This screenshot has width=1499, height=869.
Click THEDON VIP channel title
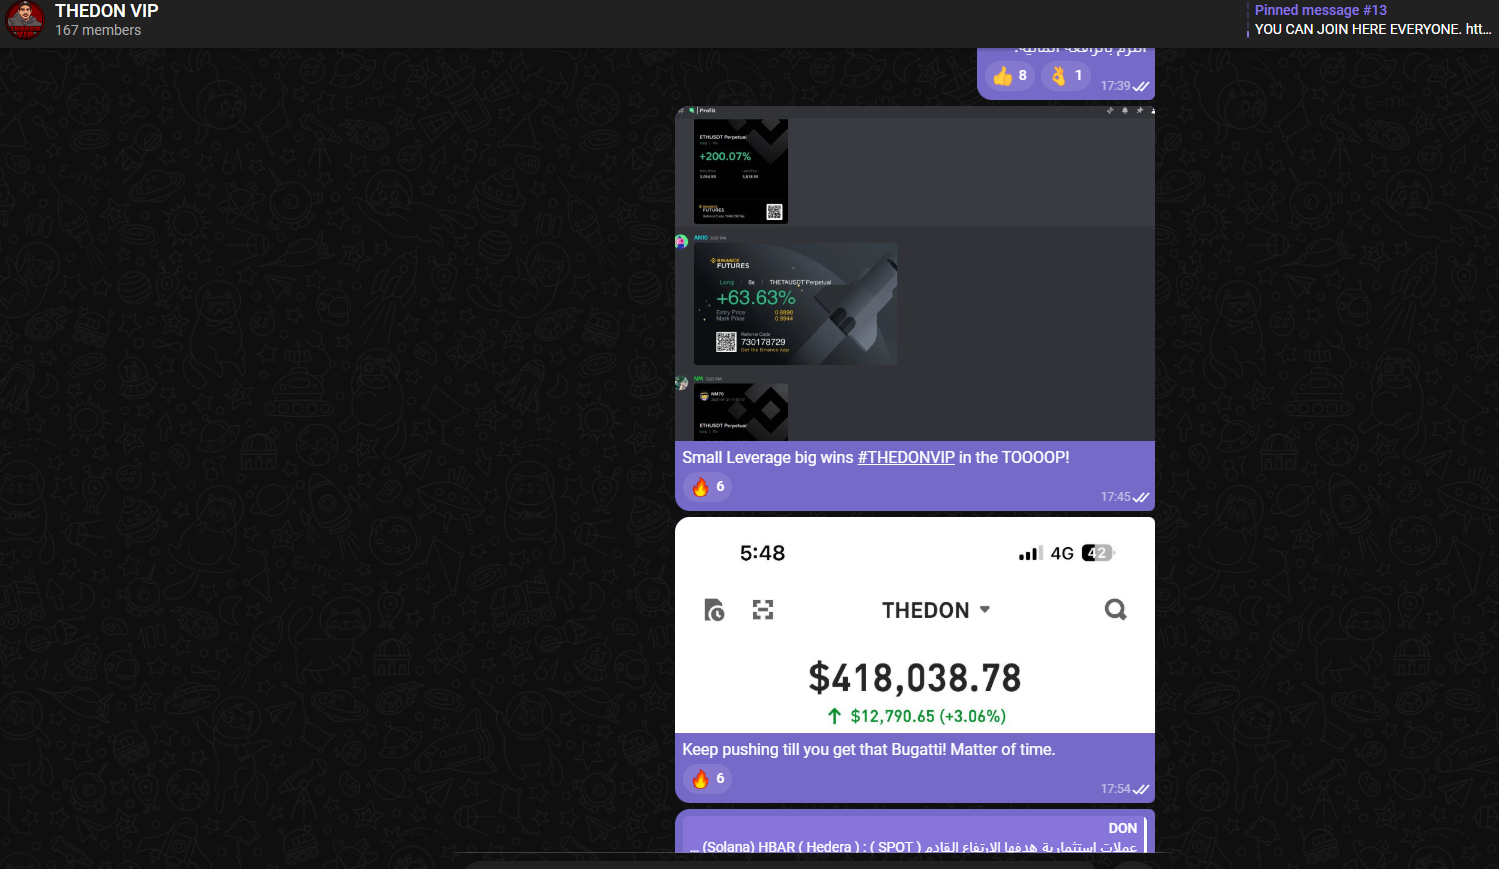click(x=107, y=11)
